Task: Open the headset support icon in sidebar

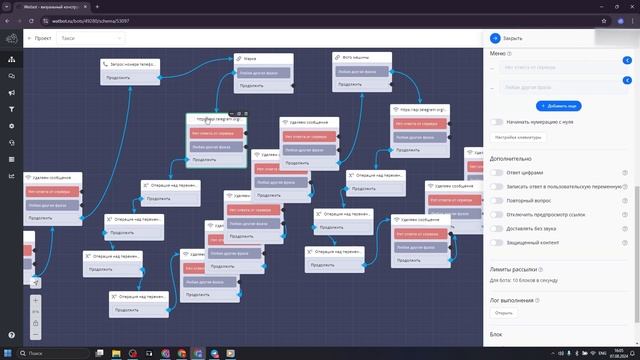Action: 11,142
